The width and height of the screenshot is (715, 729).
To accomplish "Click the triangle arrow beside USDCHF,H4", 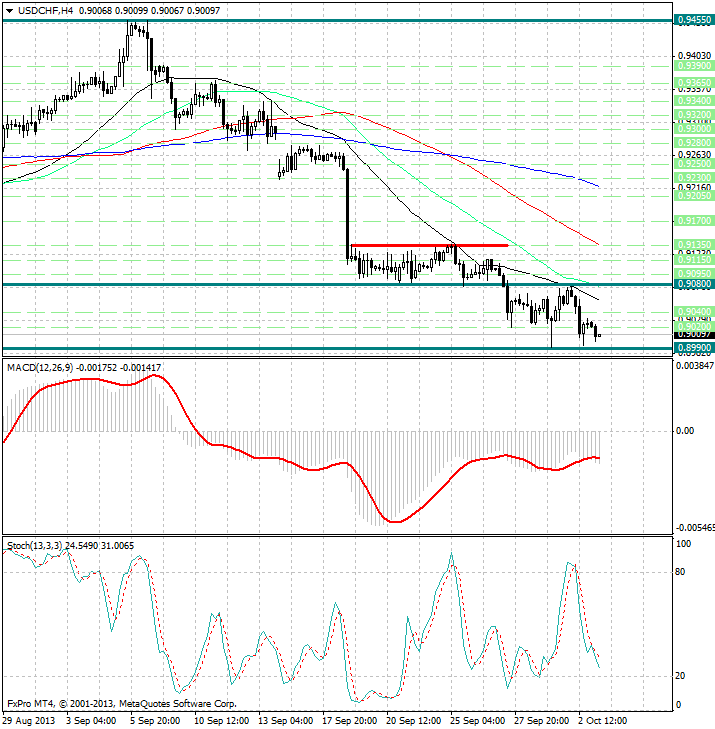I will click(9, 11).
